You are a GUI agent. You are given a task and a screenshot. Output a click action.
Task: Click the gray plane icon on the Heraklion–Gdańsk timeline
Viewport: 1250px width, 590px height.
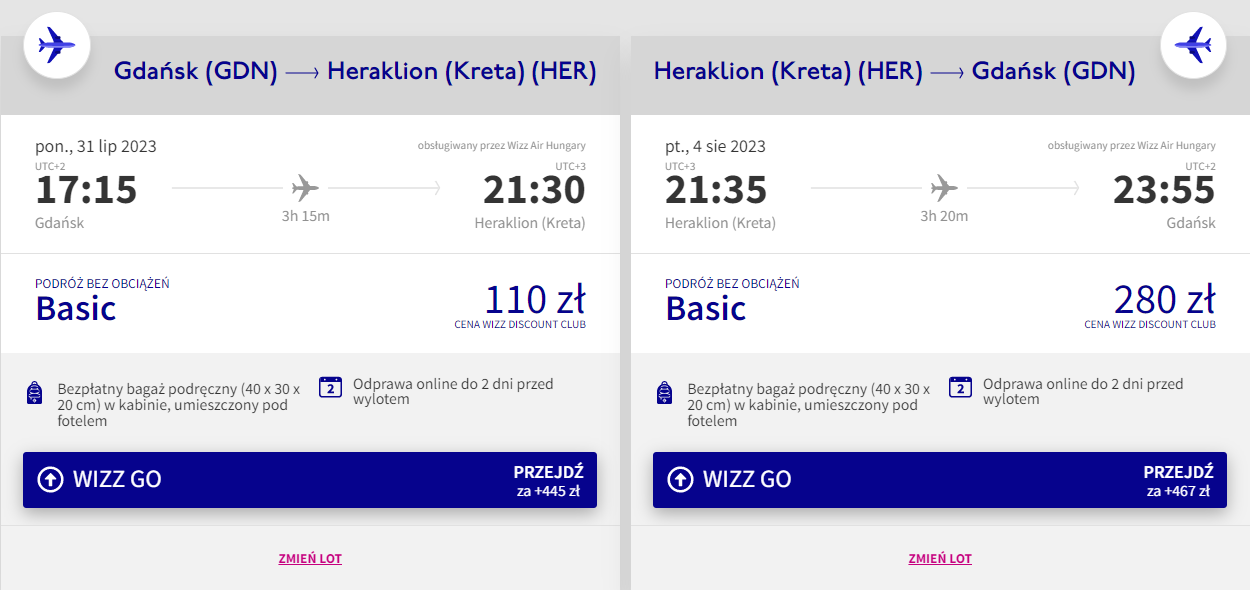coord(944,187)
